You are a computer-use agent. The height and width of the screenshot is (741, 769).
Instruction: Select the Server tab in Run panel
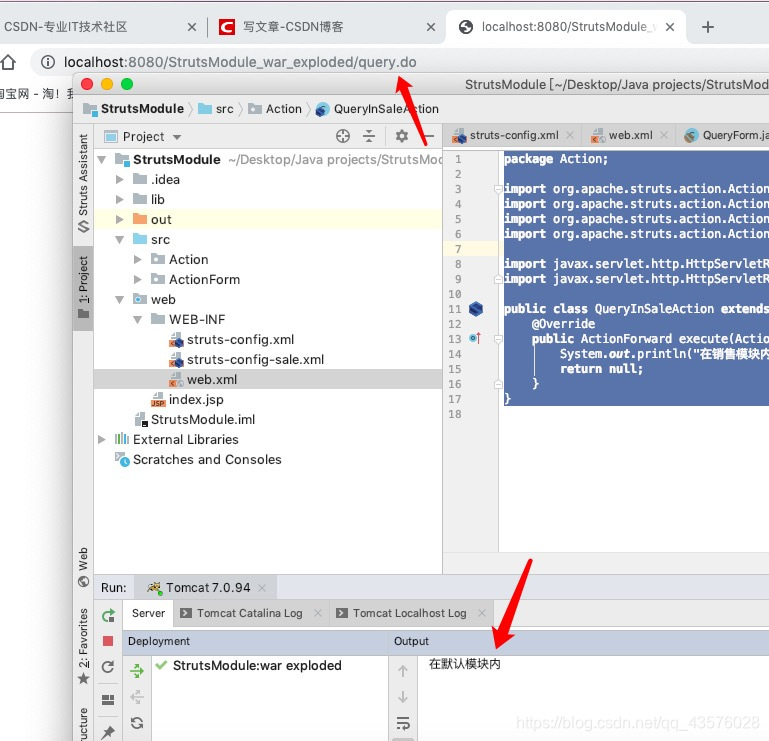pos(148,613)
